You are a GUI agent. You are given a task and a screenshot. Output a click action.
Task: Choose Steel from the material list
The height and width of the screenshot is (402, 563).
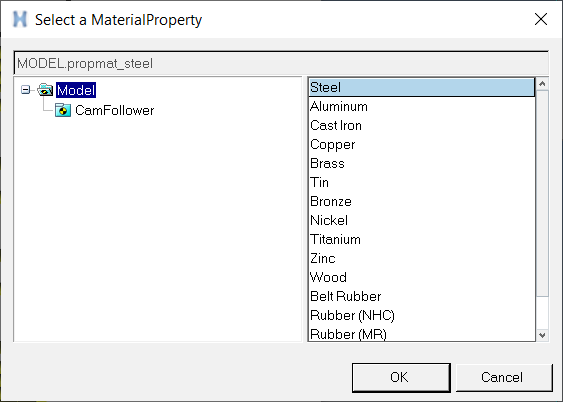pyautogui.click(x=422, y=88)
